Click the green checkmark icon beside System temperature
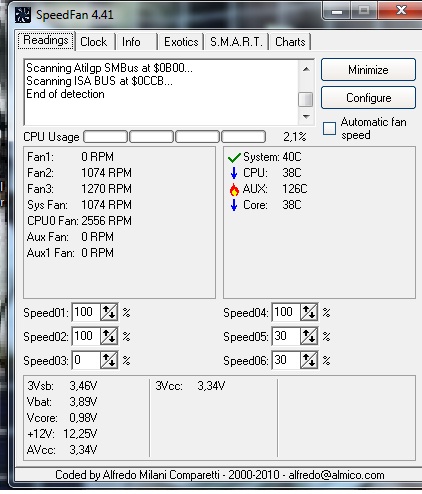The width and height of the screenshot is (422, 494). point(234,157)
